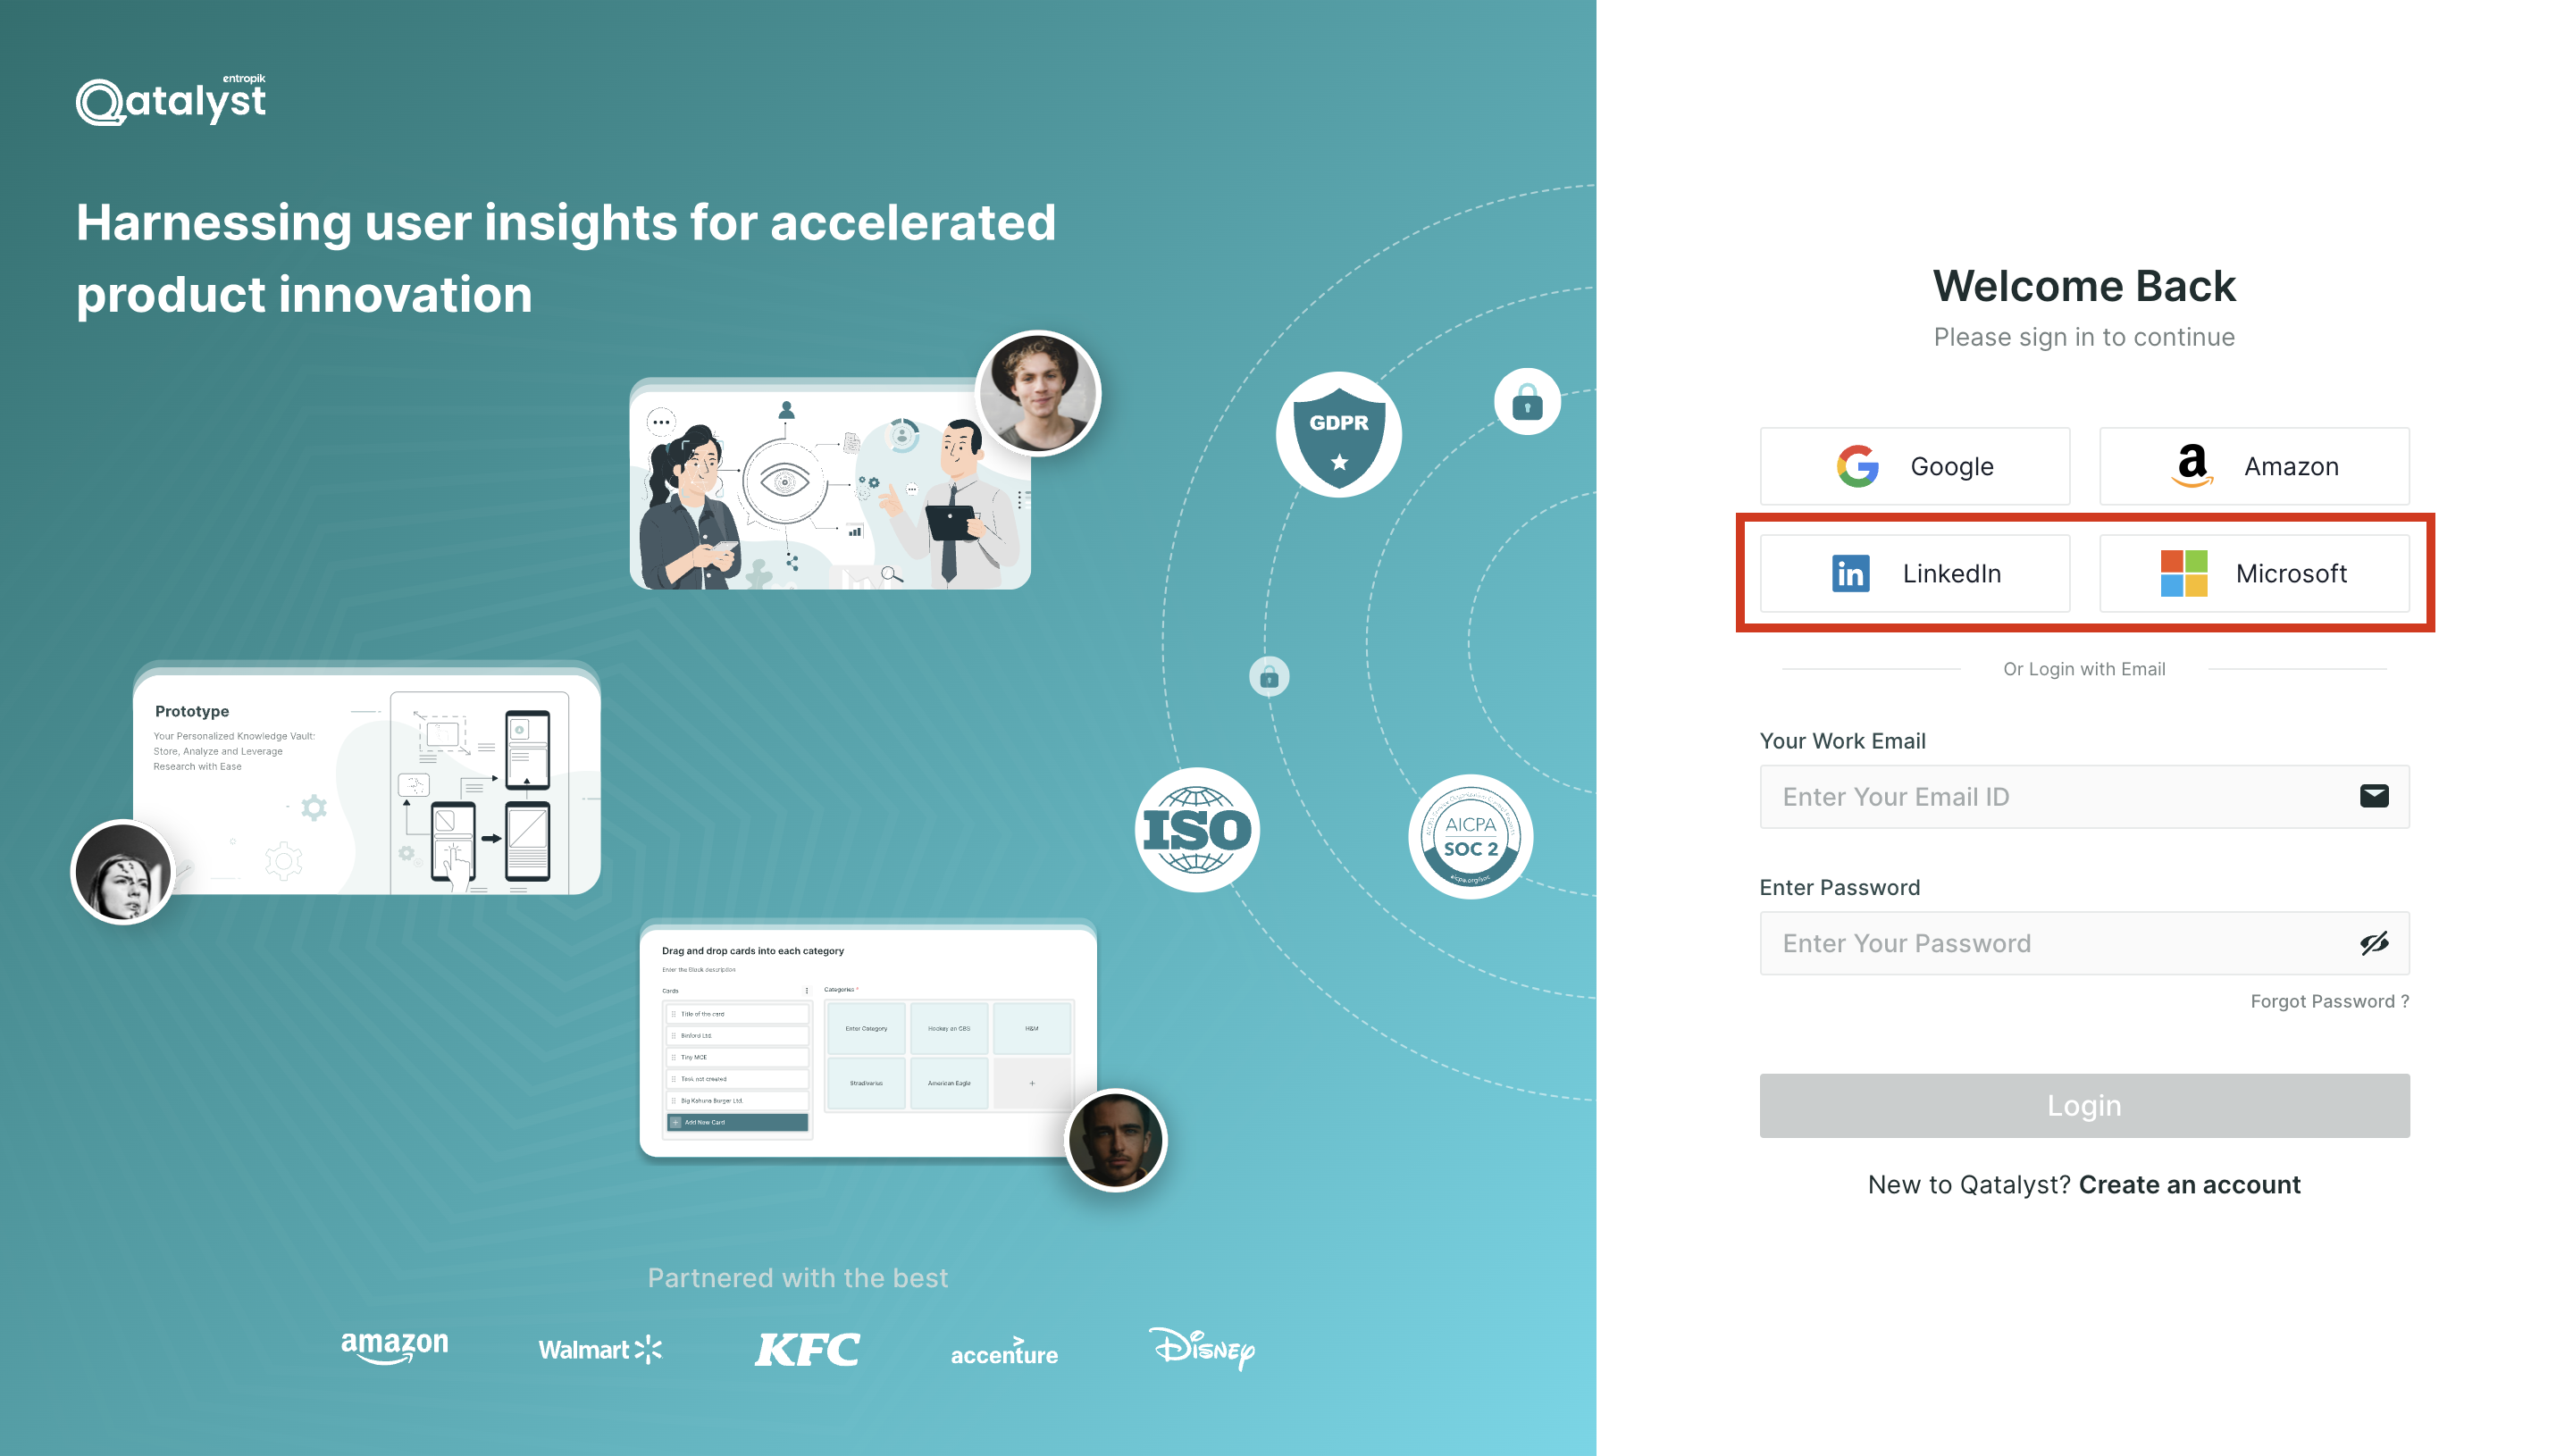Click the Prototype feature card

click(366, 778)
